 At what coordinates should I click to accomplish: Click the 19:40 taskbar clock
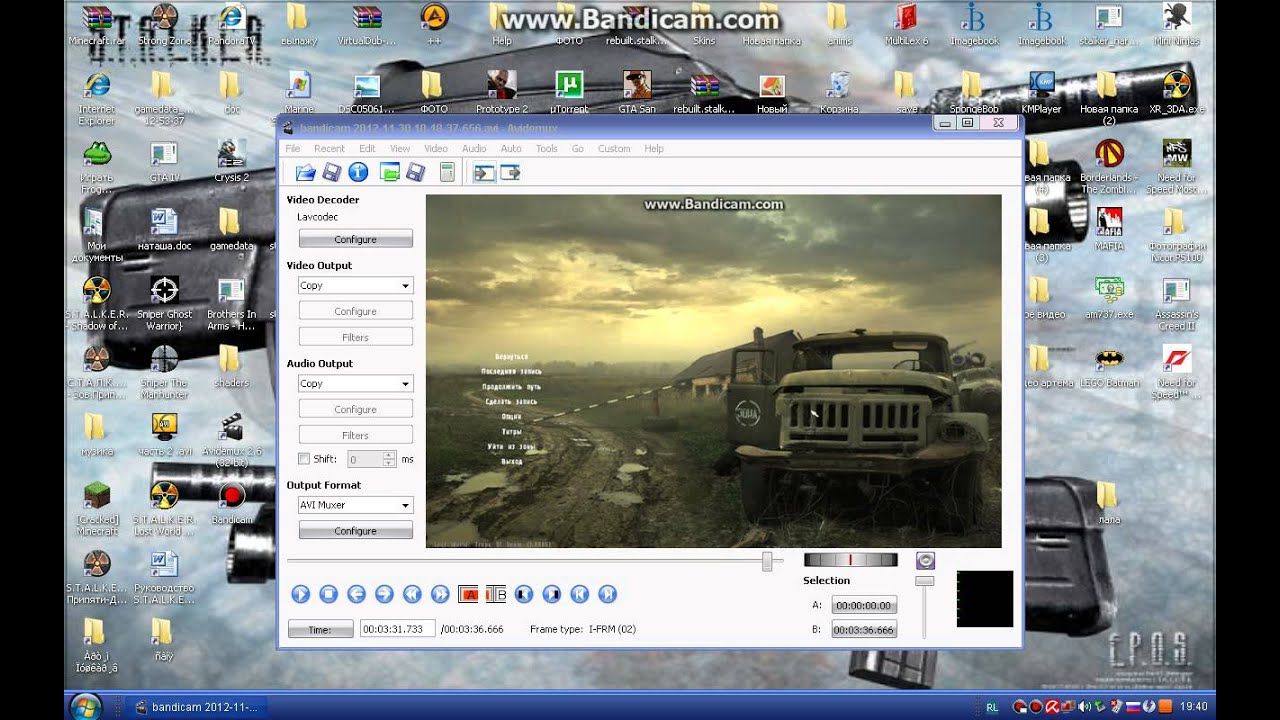click(x=1192, y=707)
